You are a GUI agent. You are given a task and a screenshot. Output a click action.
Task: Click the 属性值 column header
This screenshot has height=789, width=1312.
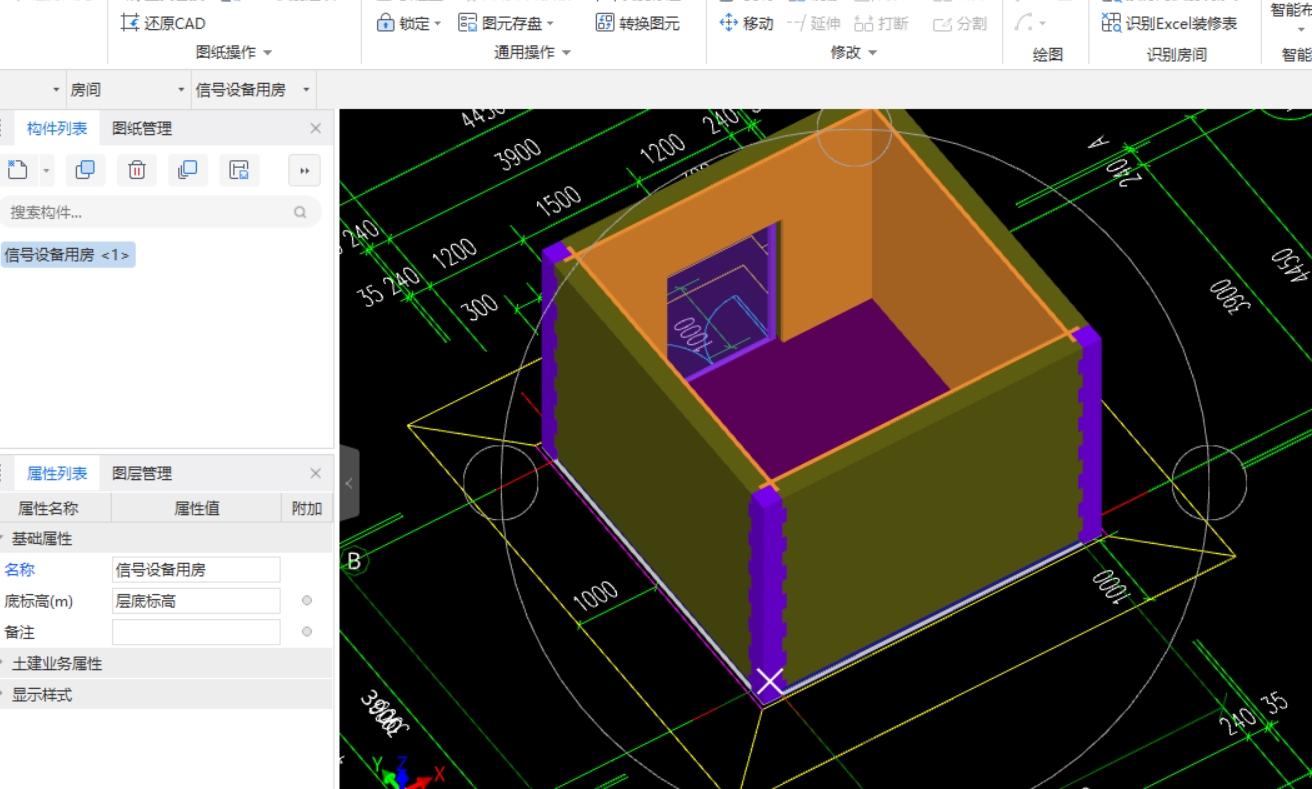196,508
